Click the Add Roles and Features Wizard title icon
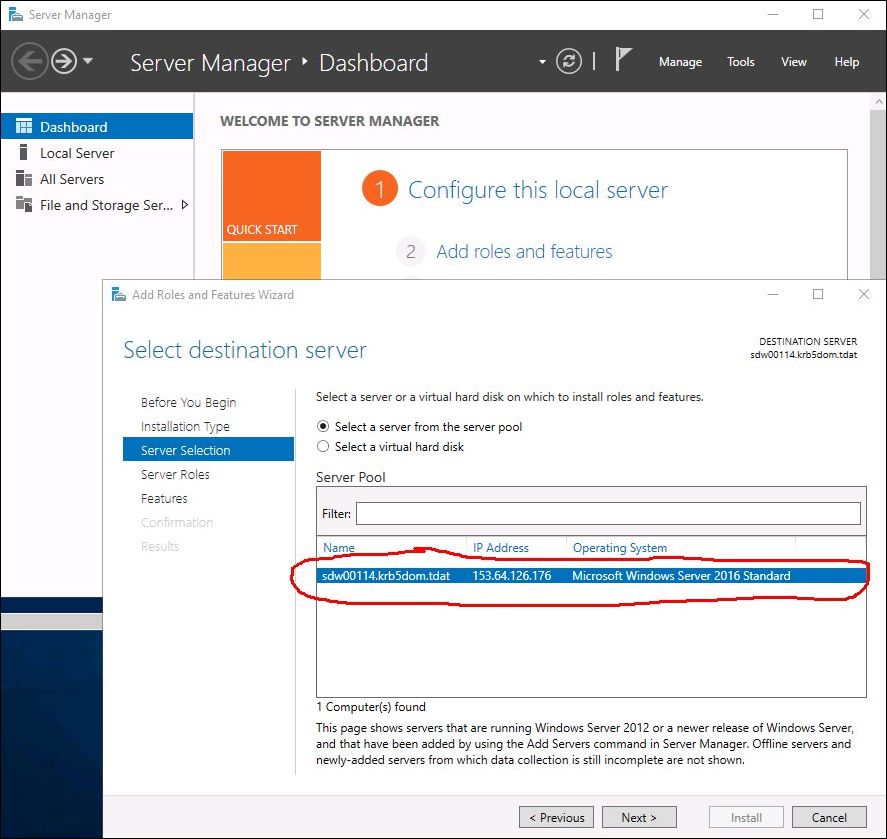Viewport: 887px width, 839px height. (118, 294)
